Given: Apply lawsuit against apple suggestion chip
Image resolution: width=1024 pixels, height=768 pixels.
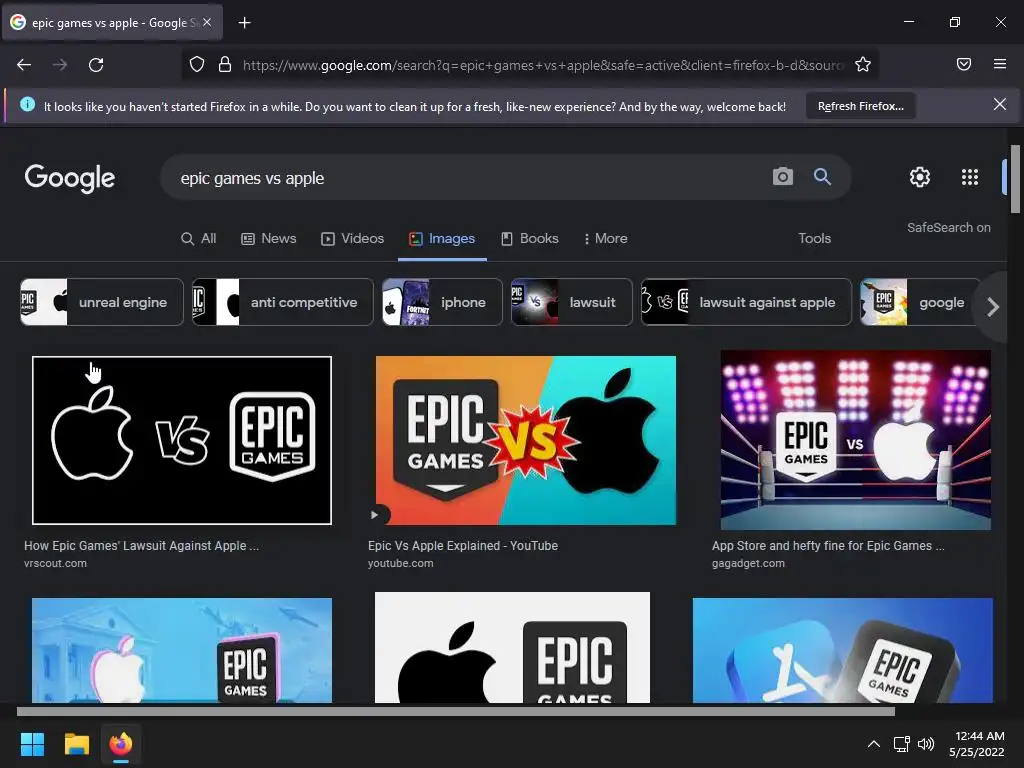Looking at the screenshot, I should [746, 302].
